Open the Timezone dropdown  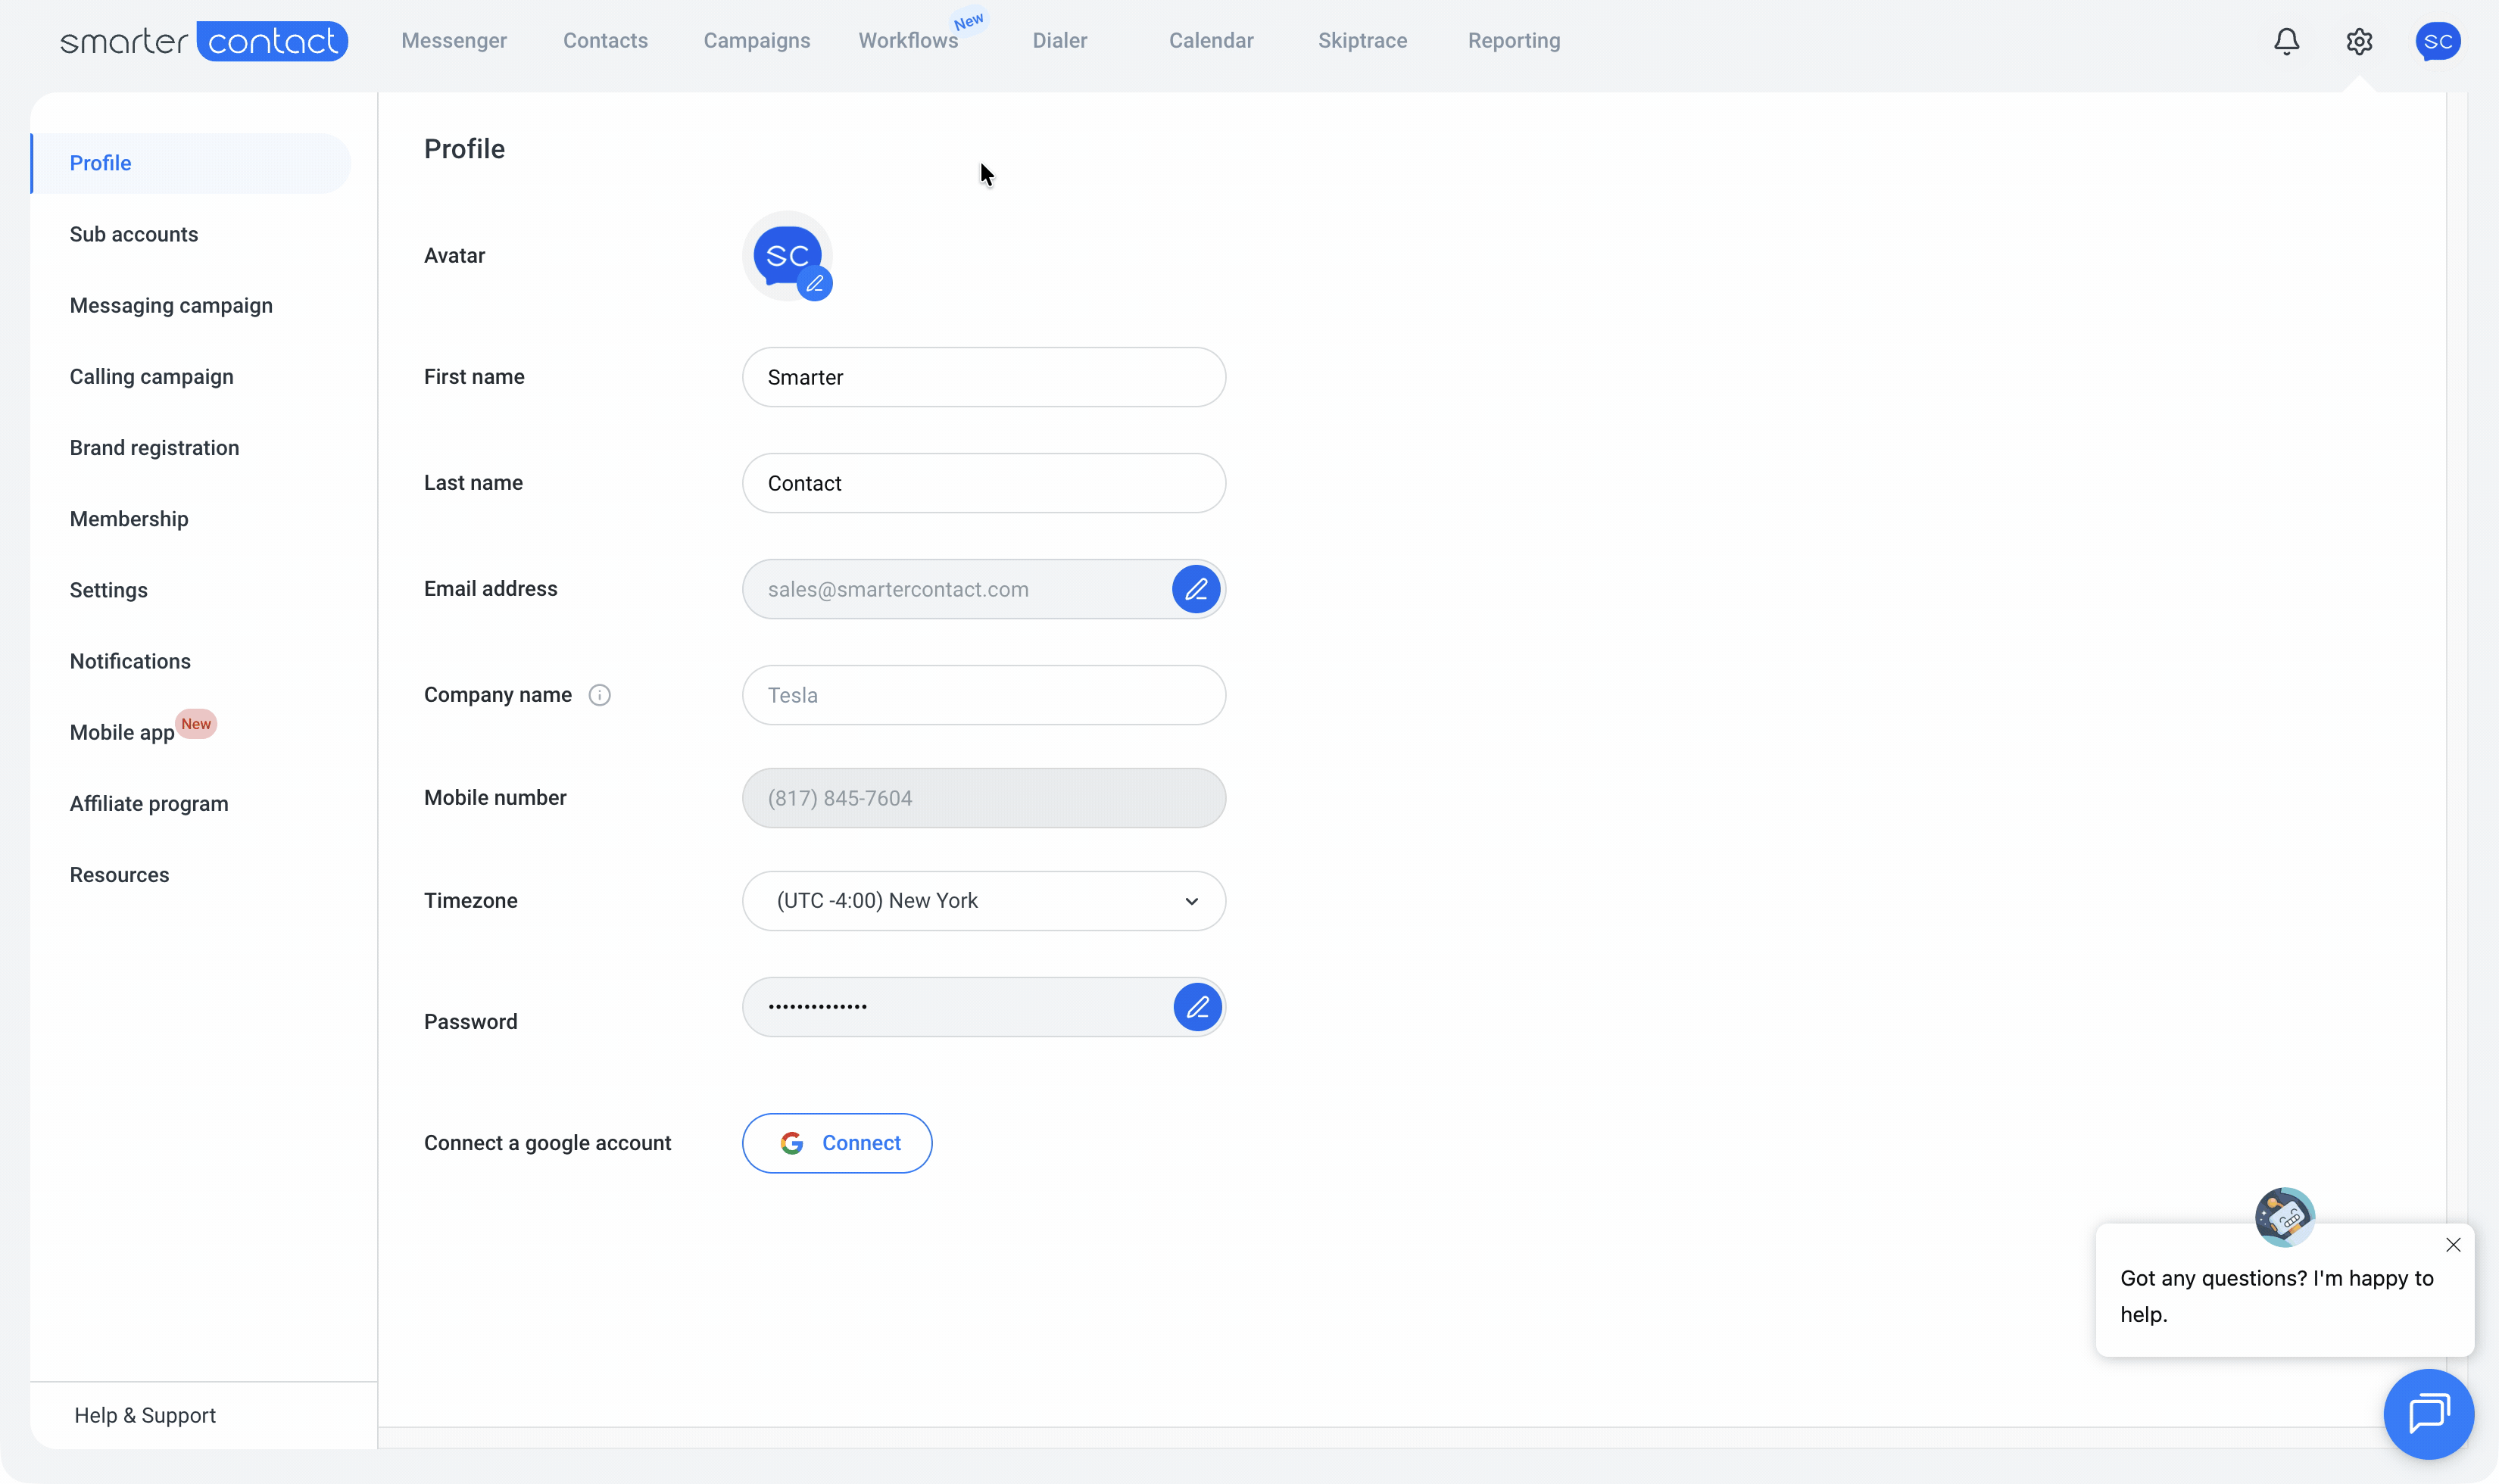click(x=984, y=901)
